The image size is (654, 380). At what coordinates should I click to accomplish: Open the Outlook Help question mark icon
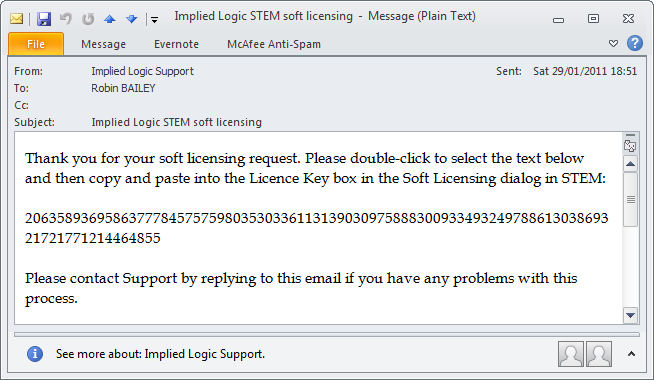(635, 43)
